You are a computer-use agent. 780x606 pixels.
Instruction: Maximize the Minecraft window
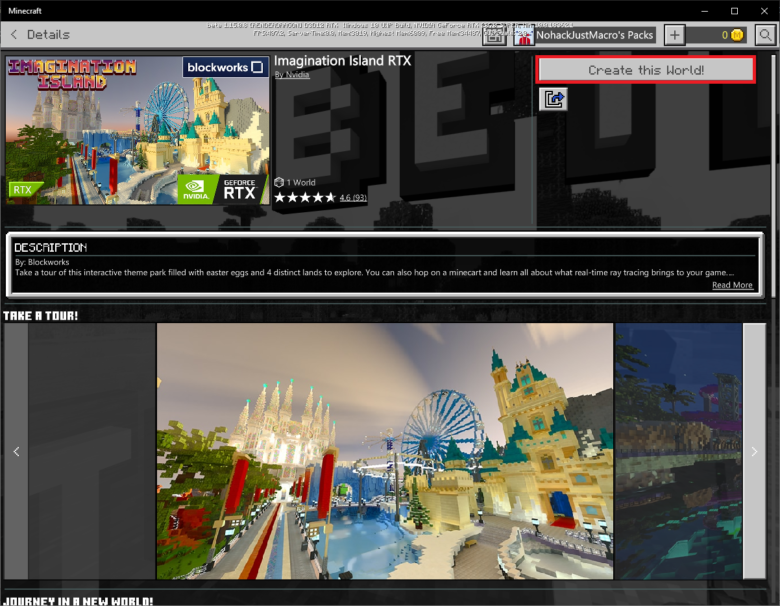coord(734,11)
